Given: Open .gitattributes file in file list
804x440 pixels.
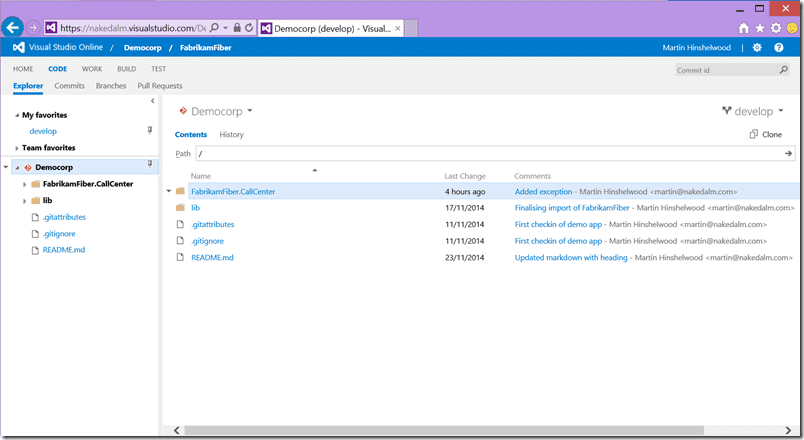Looking at the screenshot, I should coord(212,224).
